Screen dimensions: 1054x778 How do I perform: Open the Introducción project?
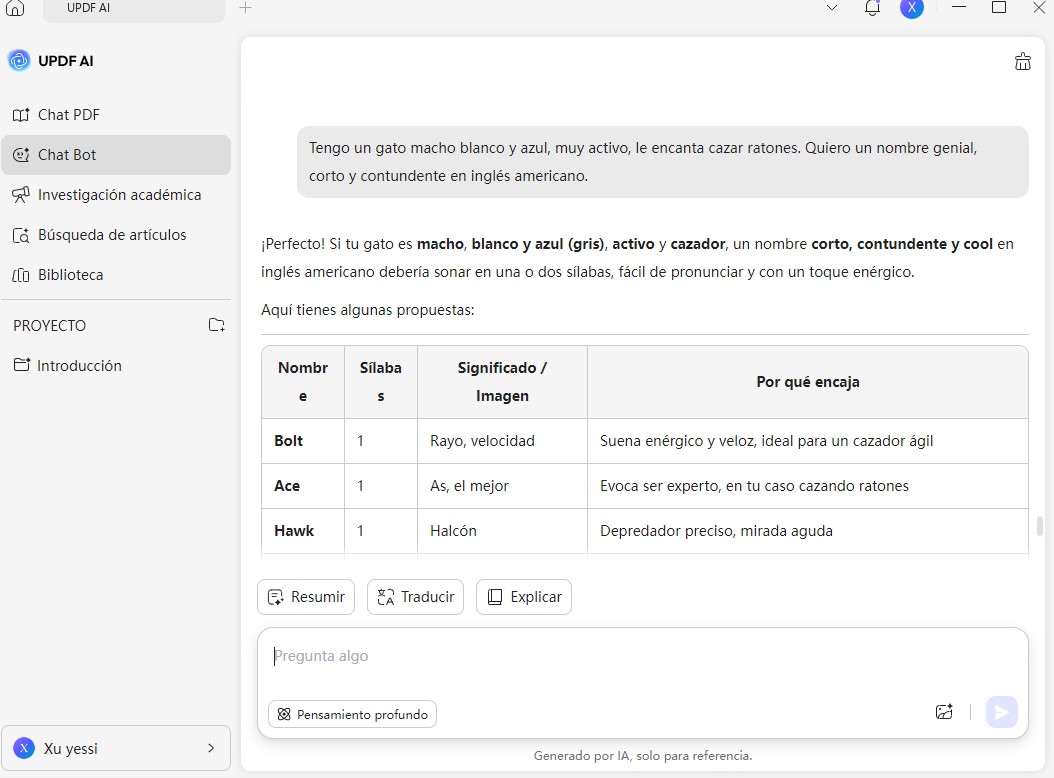coord(79,366)
